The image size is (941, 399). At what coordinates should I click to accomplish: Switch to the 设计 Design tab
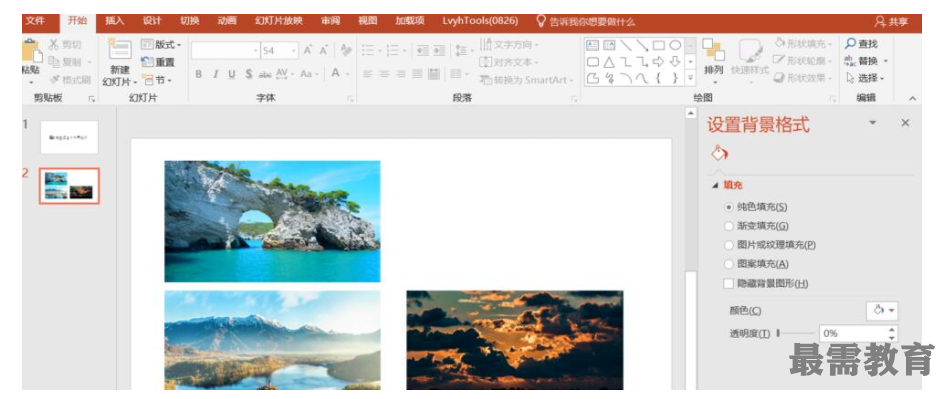(152, 21)
